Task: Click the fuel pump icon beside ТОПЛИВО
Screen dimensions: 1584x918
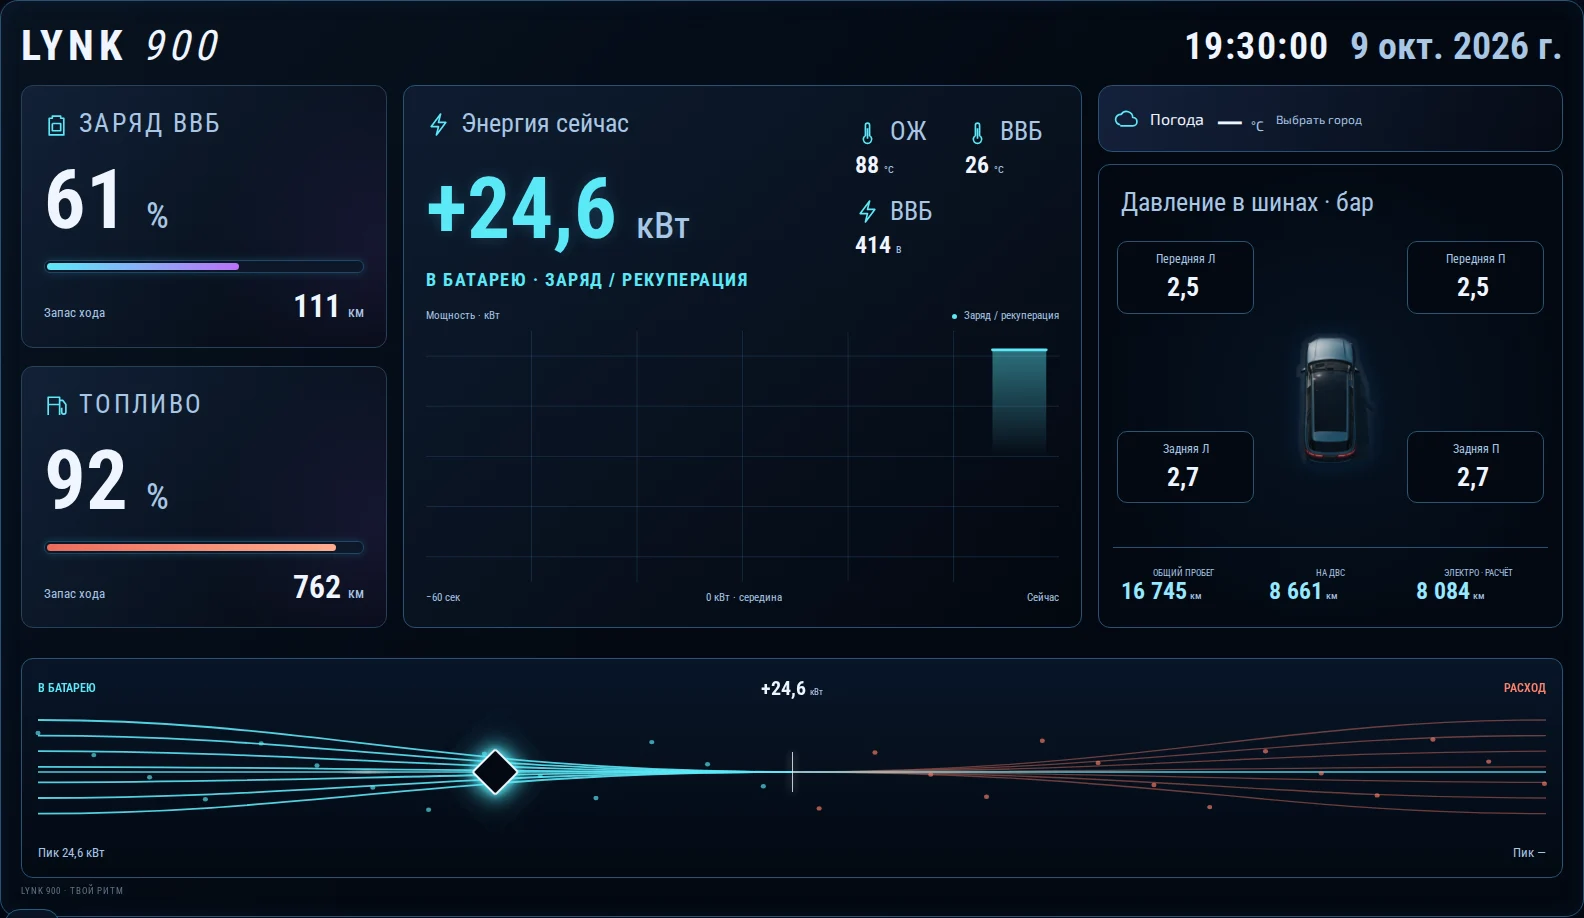Action: pyautogui.click(x=57, y=405)
